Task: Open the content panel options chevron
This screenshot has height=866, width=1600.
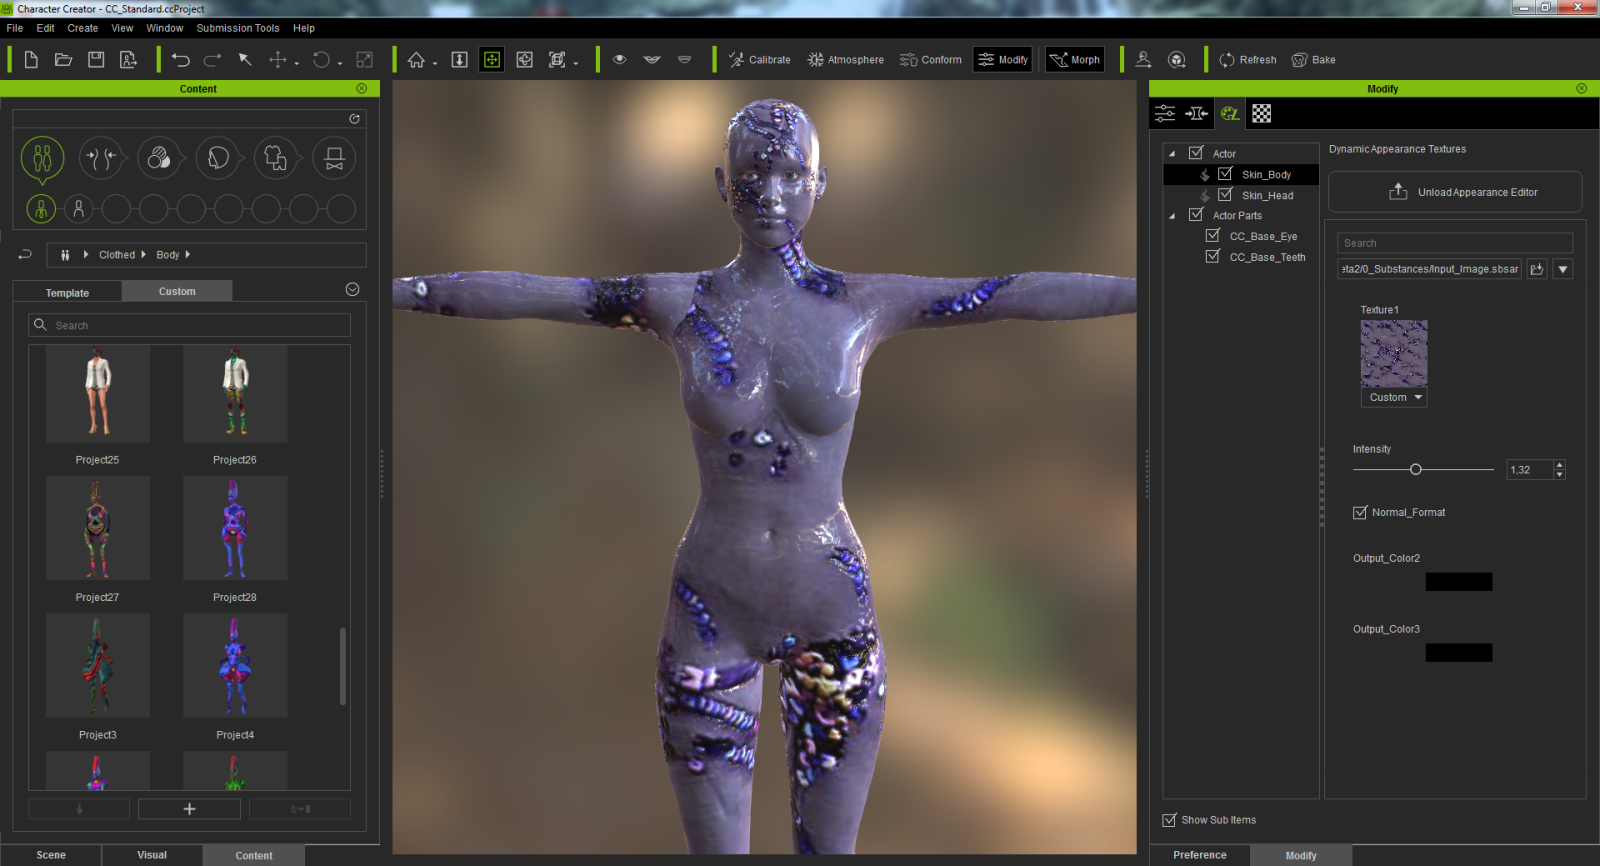Action: tap(352, 290)
